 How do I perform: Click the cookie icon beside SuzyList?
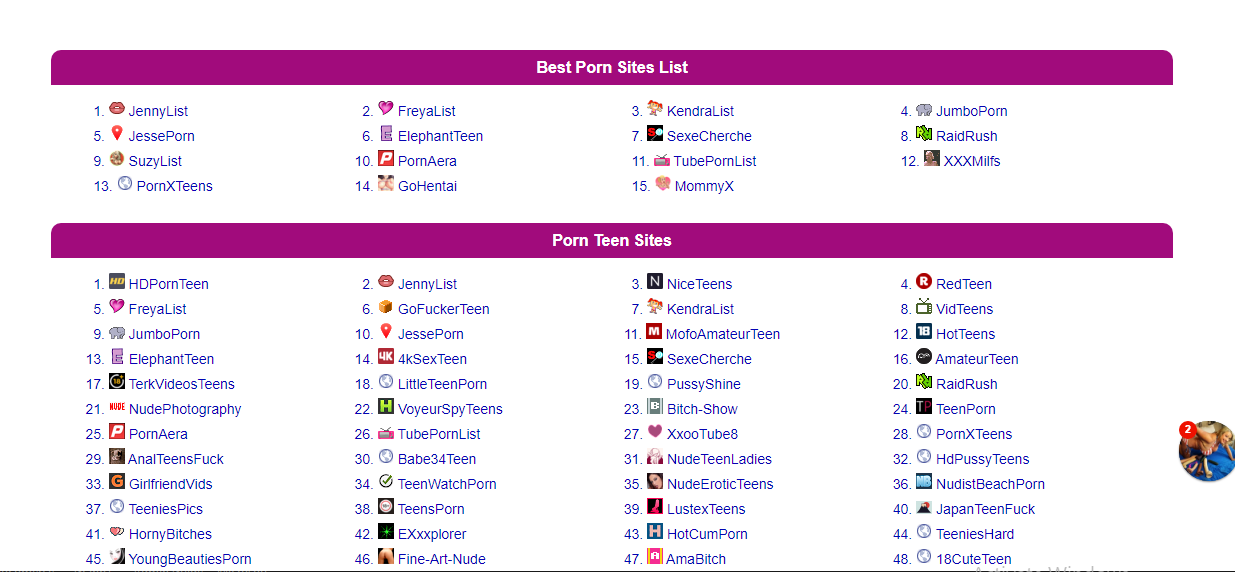117,159
